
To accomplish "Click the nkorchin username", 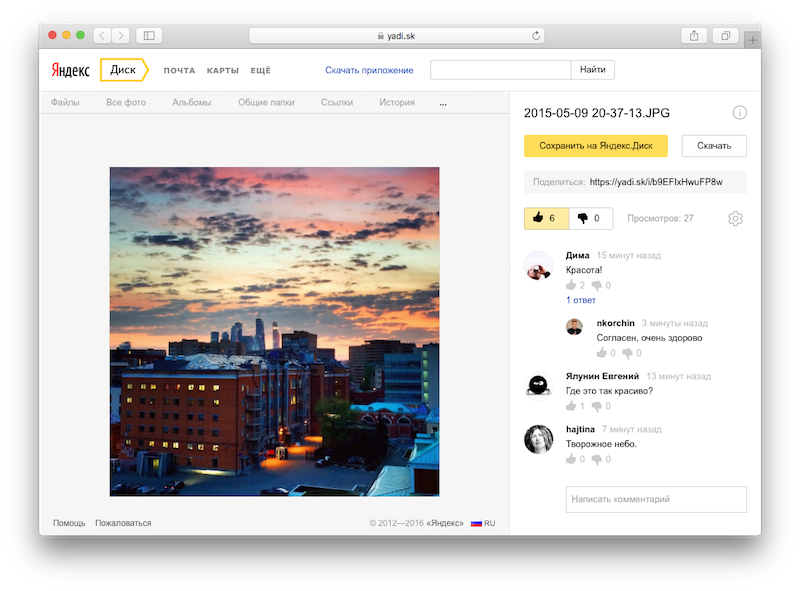I will point(615,323).
